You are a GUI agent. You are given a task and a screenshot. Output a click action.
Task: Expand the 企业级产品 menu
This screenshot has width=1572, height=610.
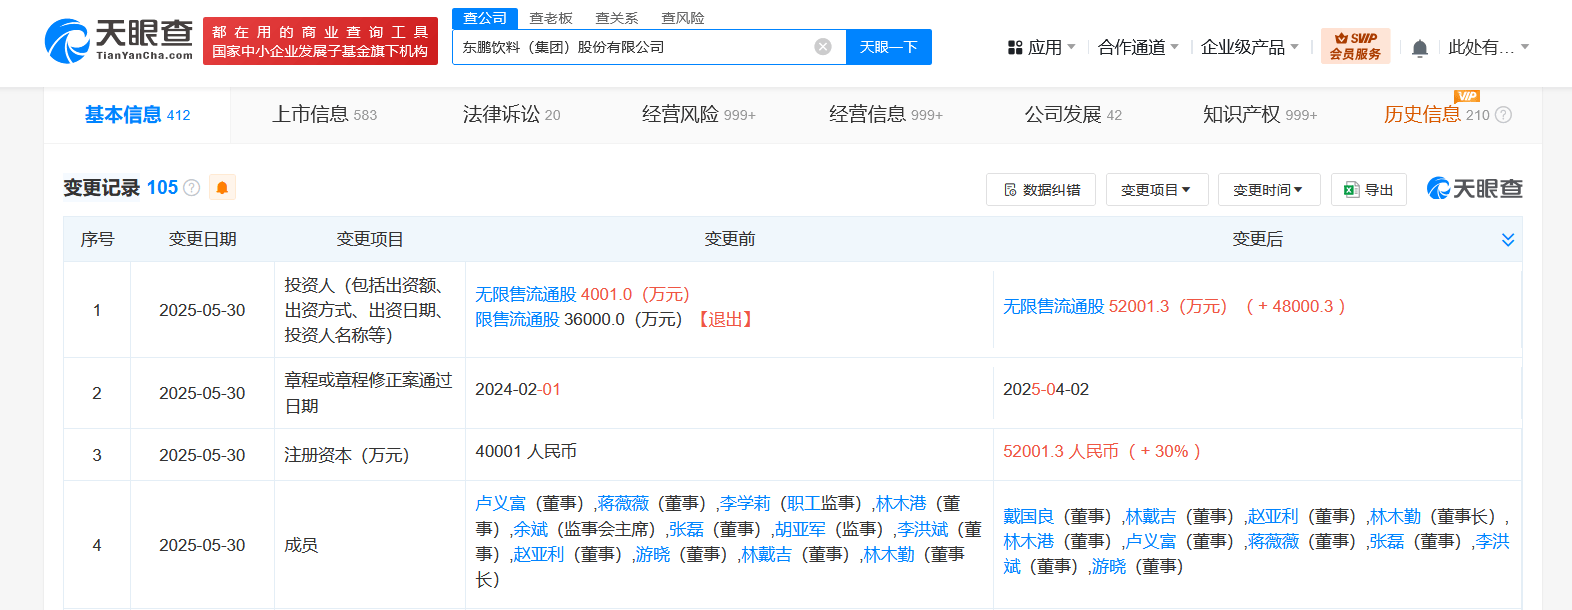pyautogui.click(x=1250, y=47)
